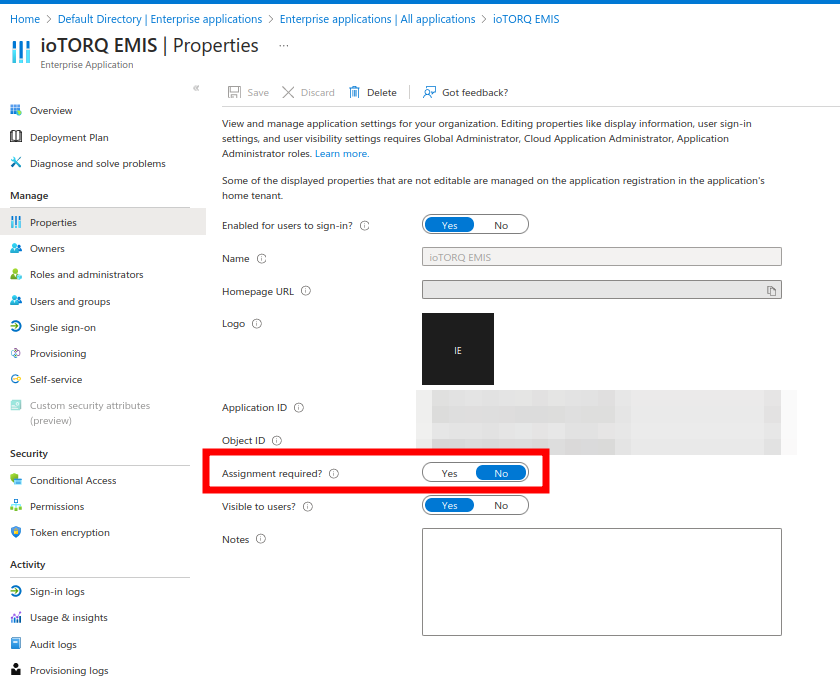The width and height of the screenshot is (840, 688).
Task: Click the Permissions hierarchy icon
Action: 16,505
